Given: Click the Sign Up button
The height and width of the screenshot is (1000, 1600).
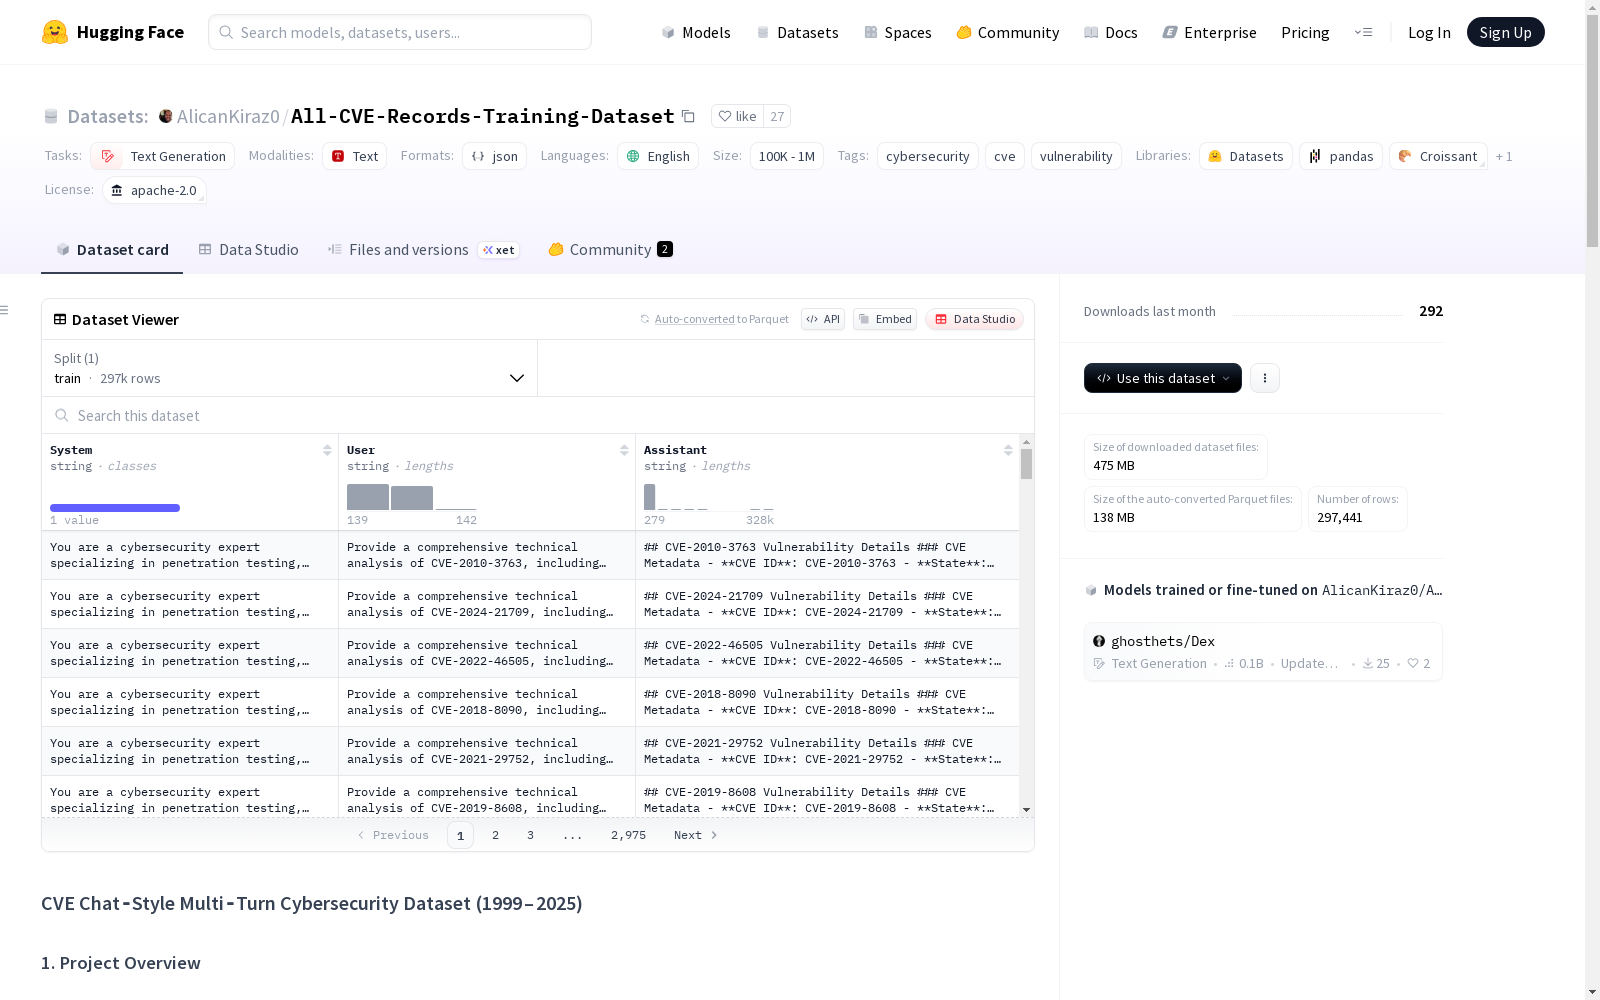Looking at the screenshot, I should tap(1506, 32).
